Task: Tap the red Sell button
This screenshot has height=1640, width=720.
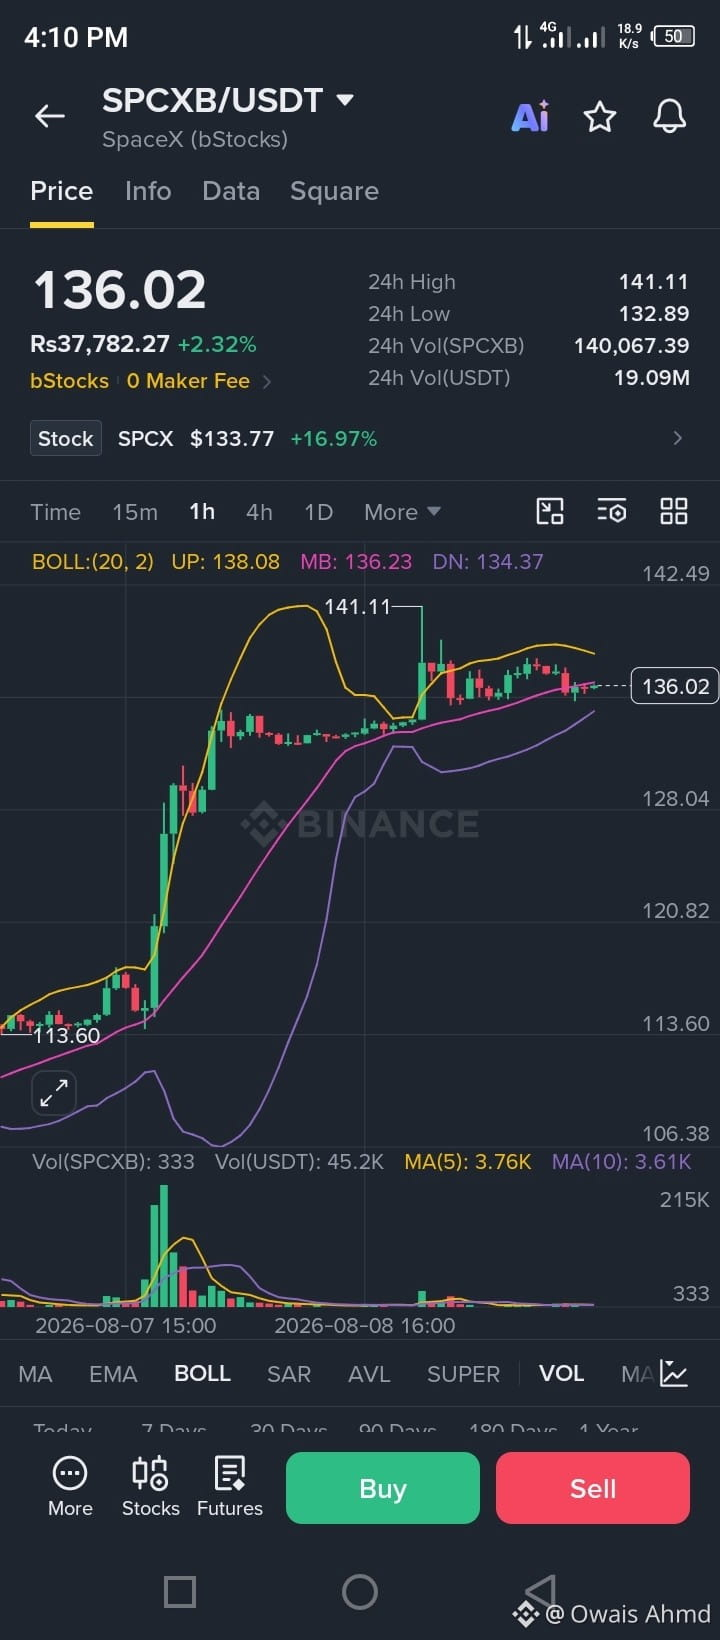Action: [593, 1488]
